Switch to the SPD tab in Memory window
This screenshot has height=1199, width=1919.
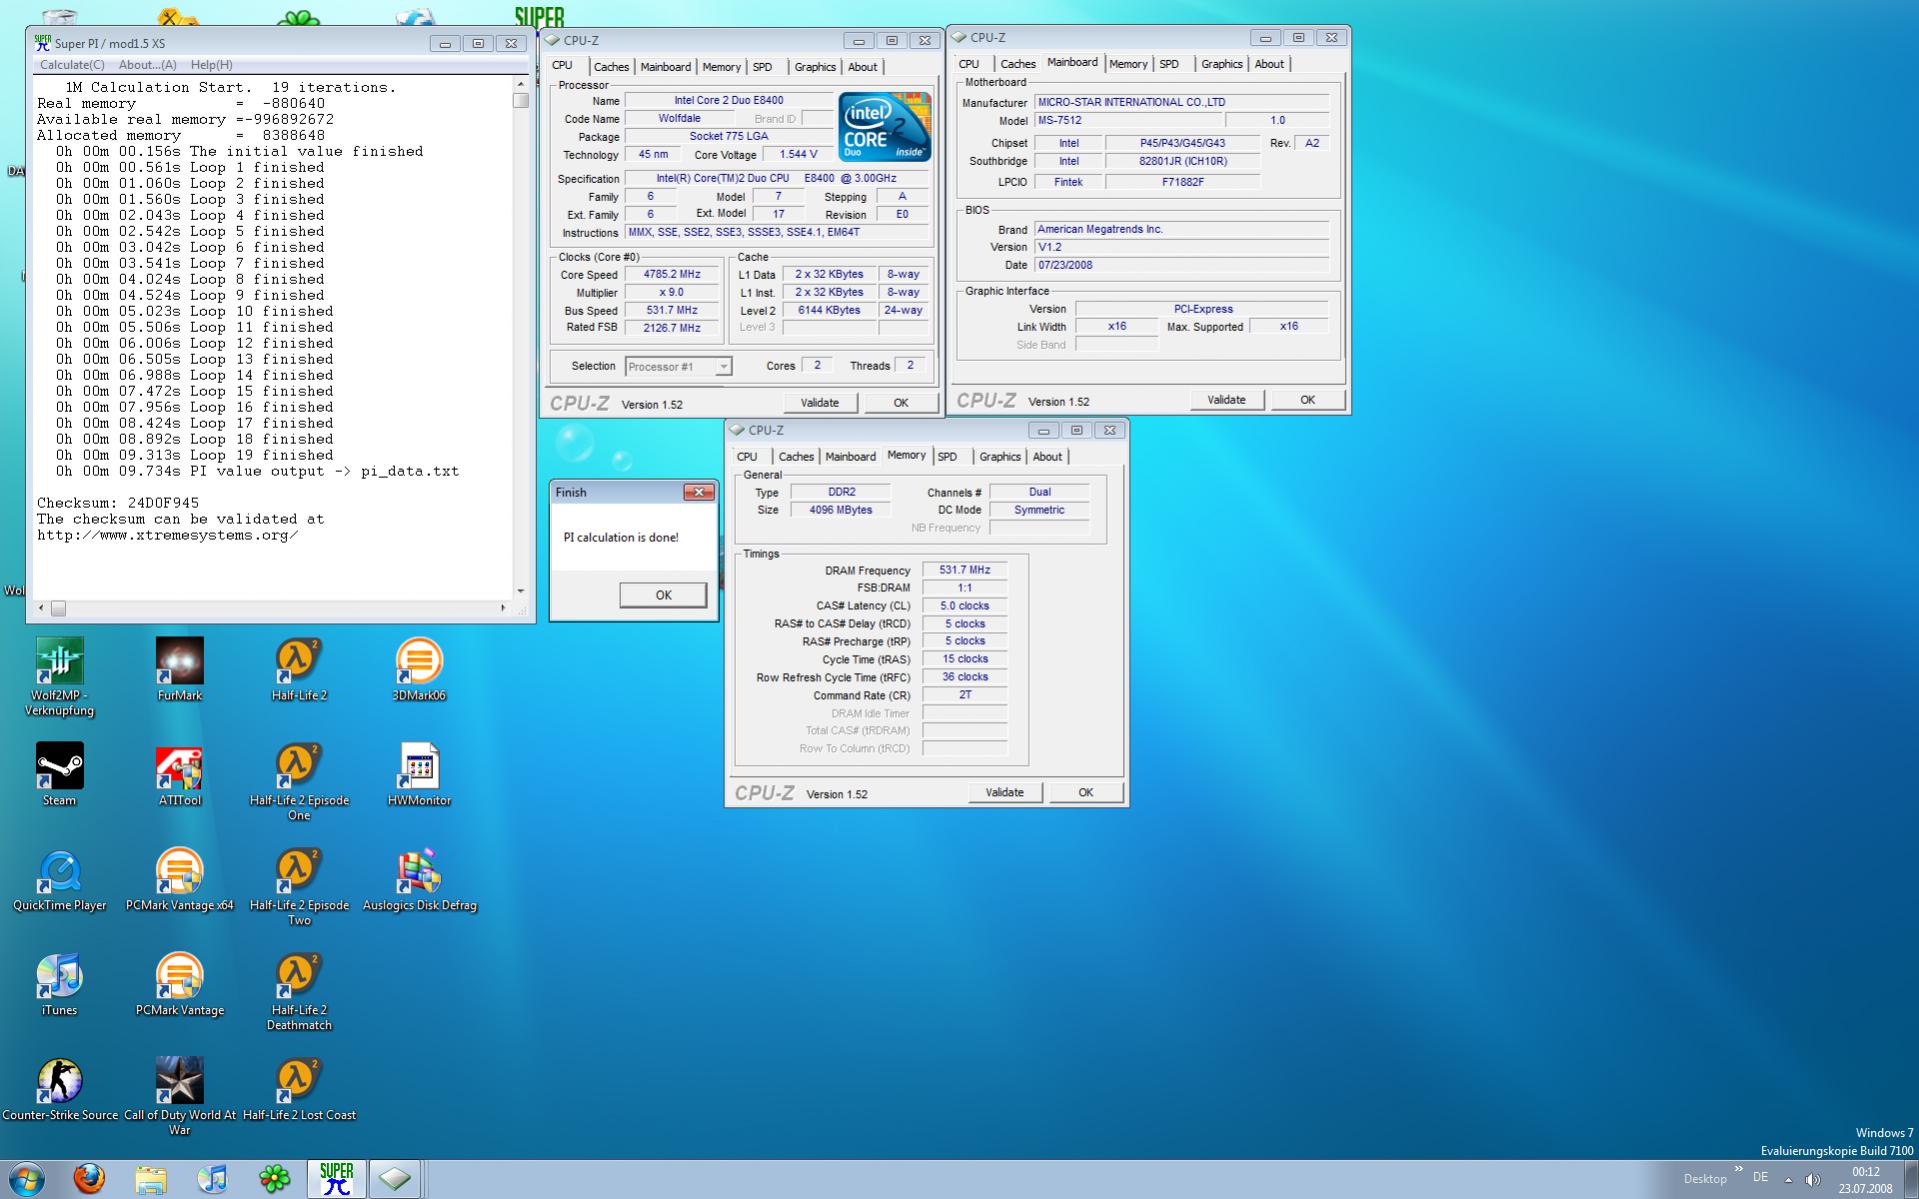947,457
